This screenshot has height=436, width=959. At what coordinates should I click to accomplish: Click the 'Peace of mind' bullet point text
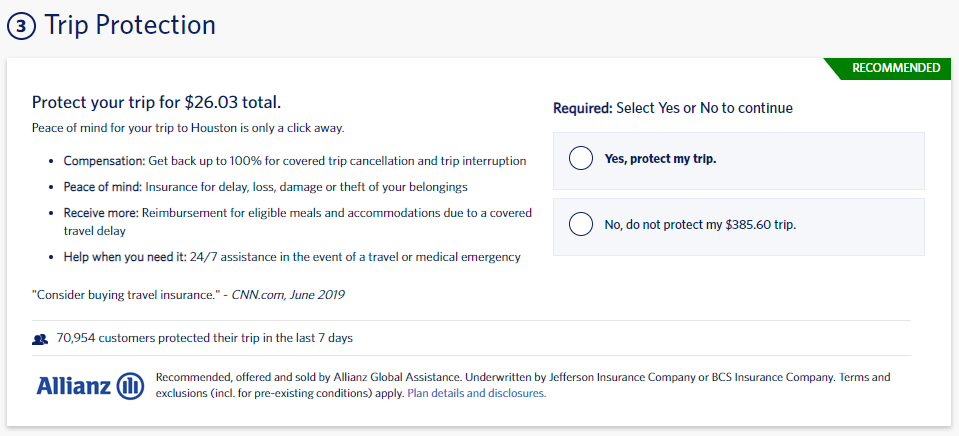(x=265, y=187)
